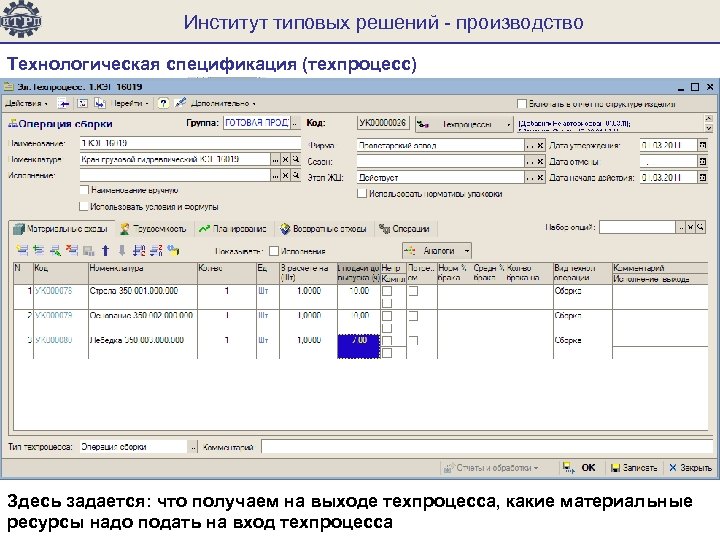The image size is (720, 540).
Task: Click the Номенклатура column header
Action: point(142,273)
